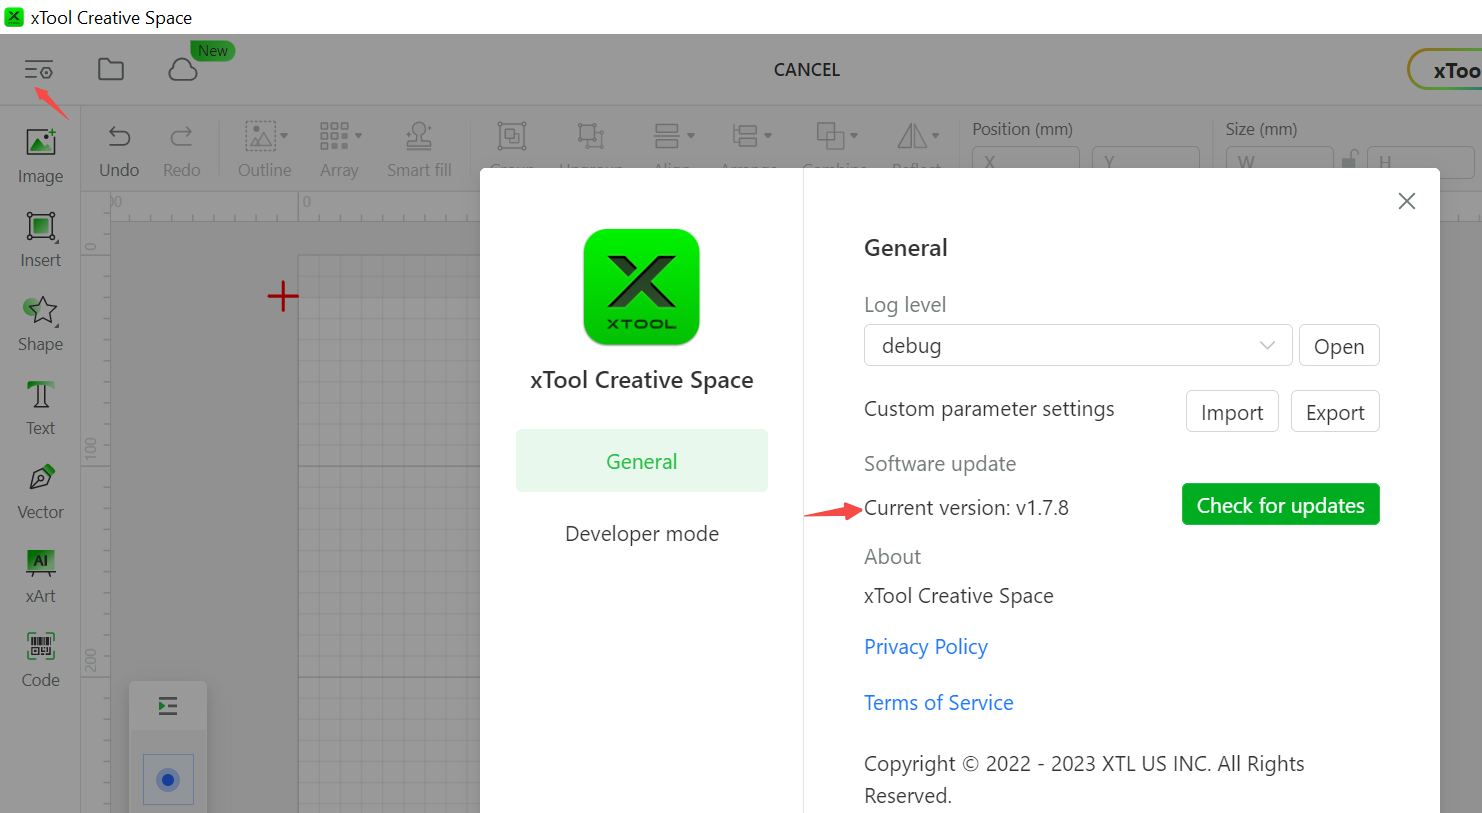
Task: Open the cloud storage icon marked New
Action: [183, 69]
